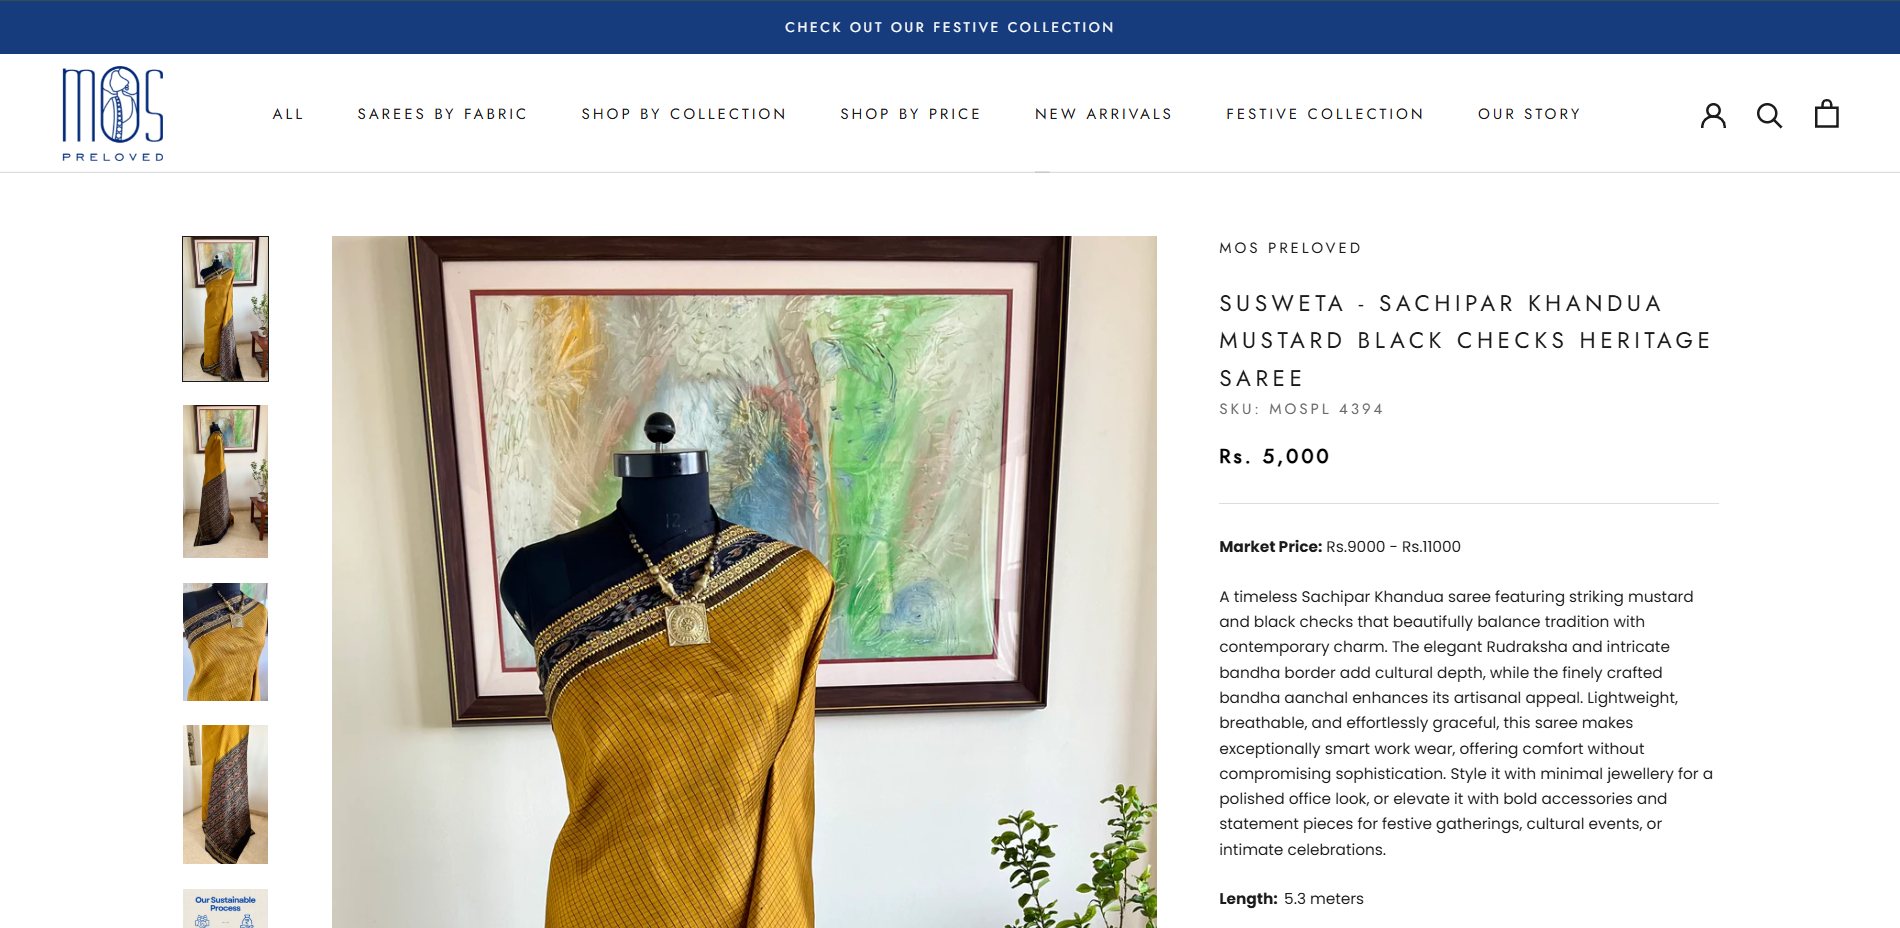Screen dimensions: 1900x928
Task: Click the MOS Preloved logo
Action: (x=113, y=113)
